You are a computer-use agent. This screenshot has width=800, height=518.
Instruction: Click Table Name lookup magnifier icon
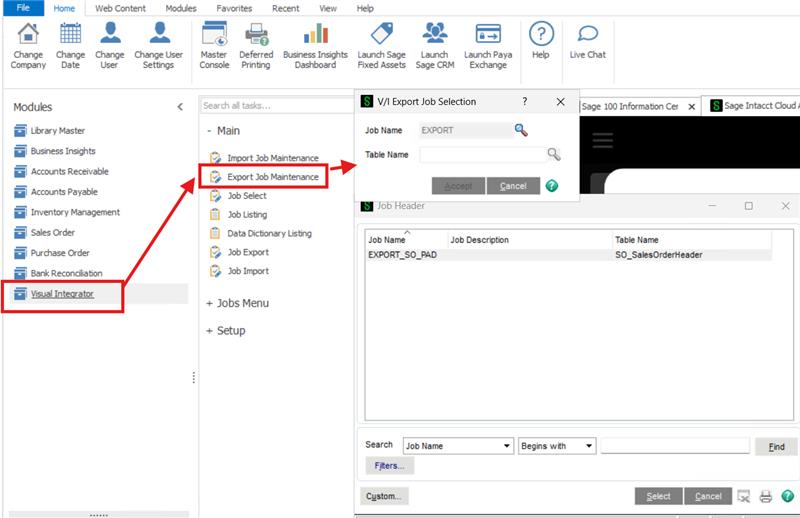(x=554, y=154)
